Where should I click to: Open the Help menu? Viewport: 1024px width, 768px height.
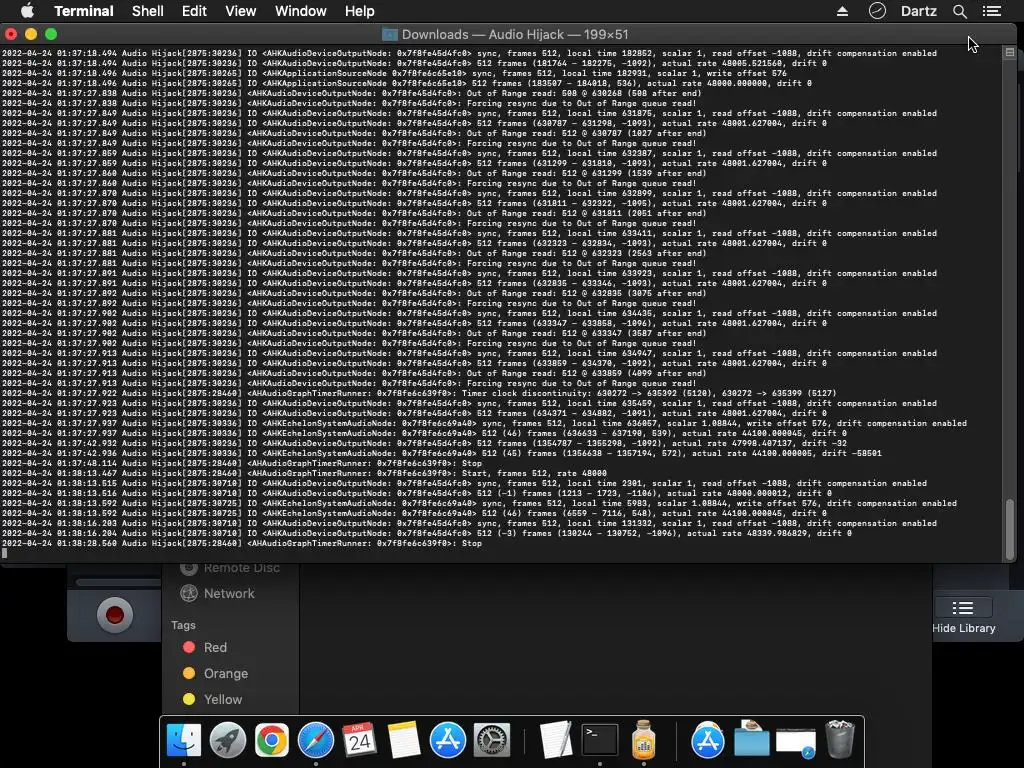click(x=359, y=11)
